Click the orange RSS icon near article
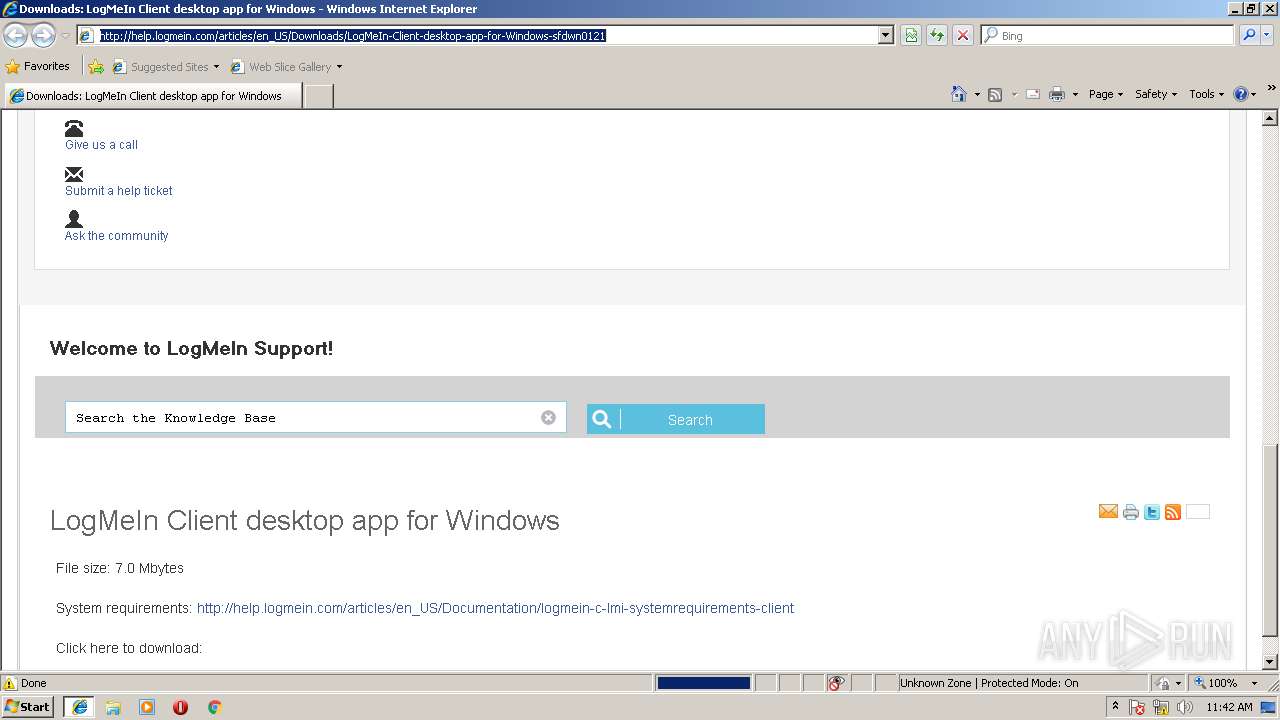1280x720 pixels. [1173, 512]
